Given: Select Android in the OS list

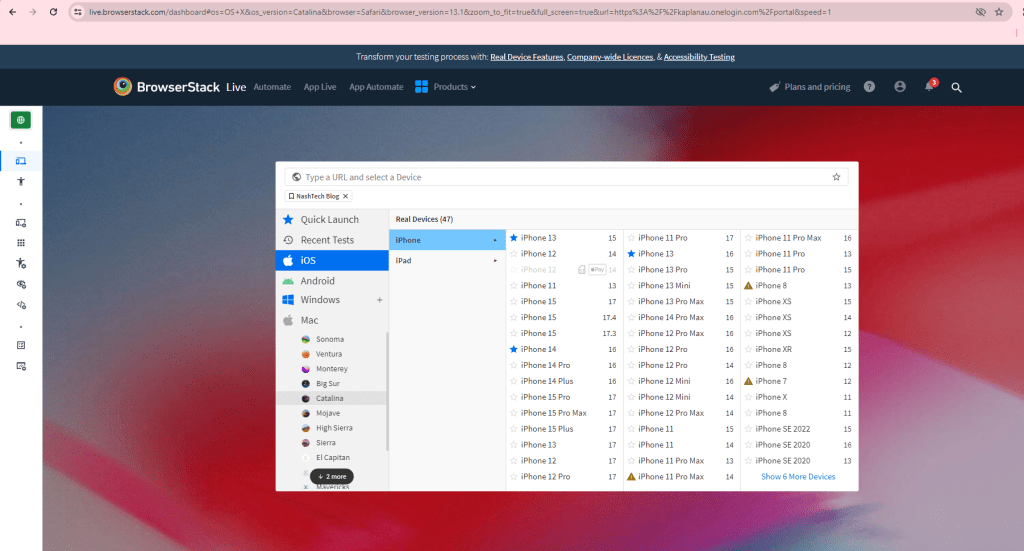Looking at the screenshot, I should (317, 281).
